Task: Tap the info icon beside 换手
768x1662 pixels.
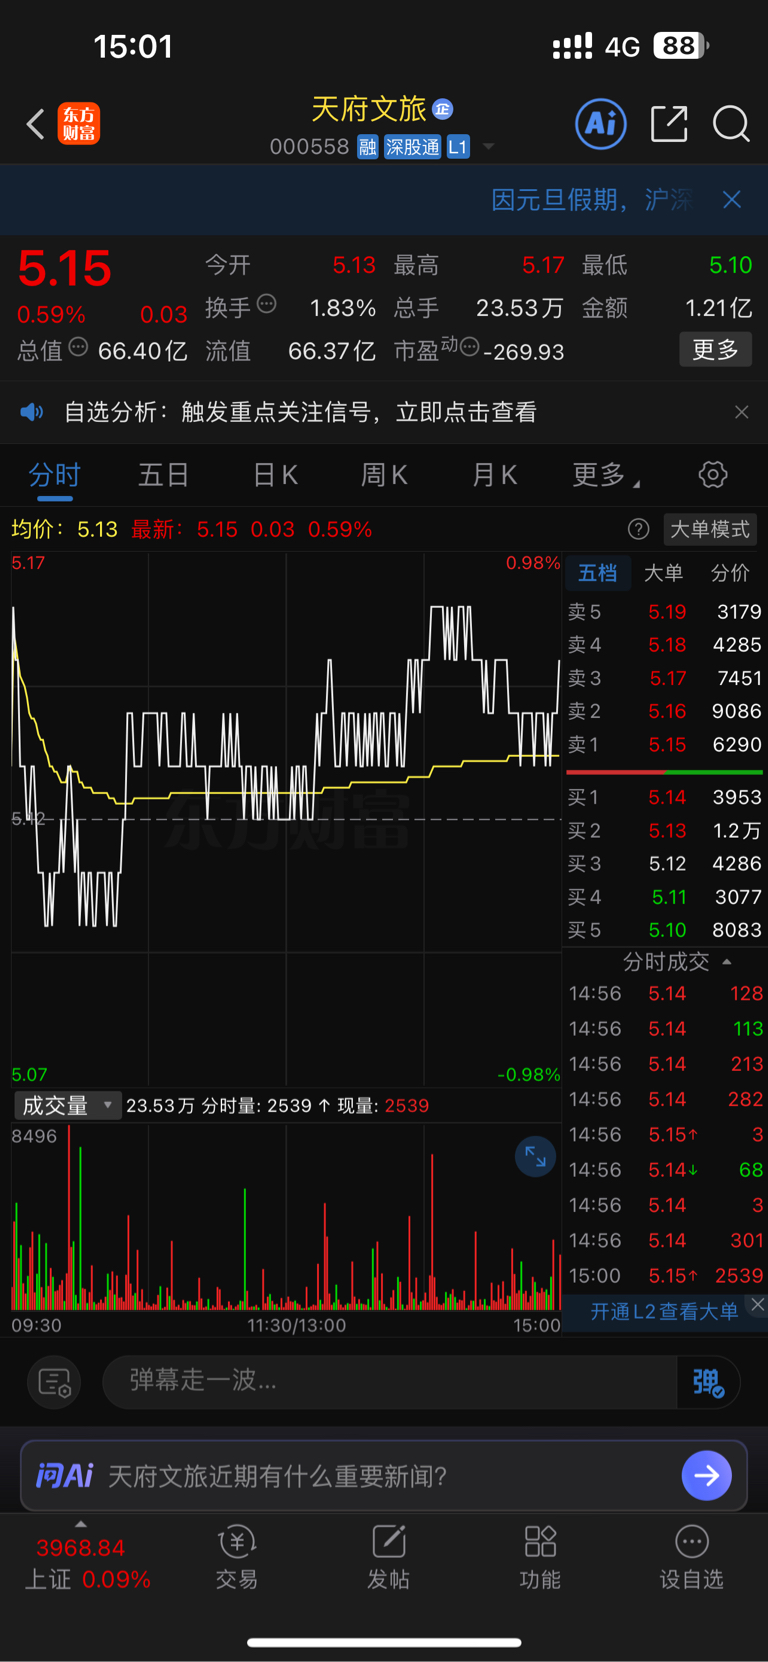Action: 266,304
